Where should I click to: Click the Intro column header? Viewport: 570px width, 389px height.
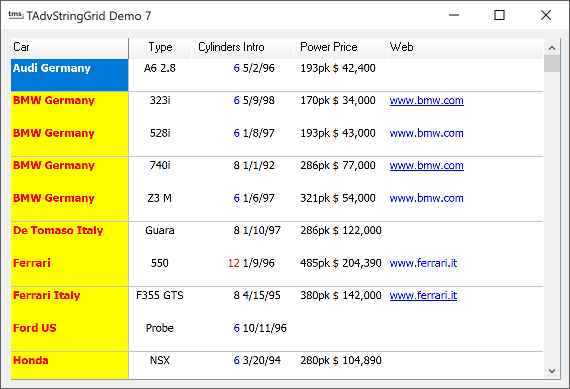268,48
